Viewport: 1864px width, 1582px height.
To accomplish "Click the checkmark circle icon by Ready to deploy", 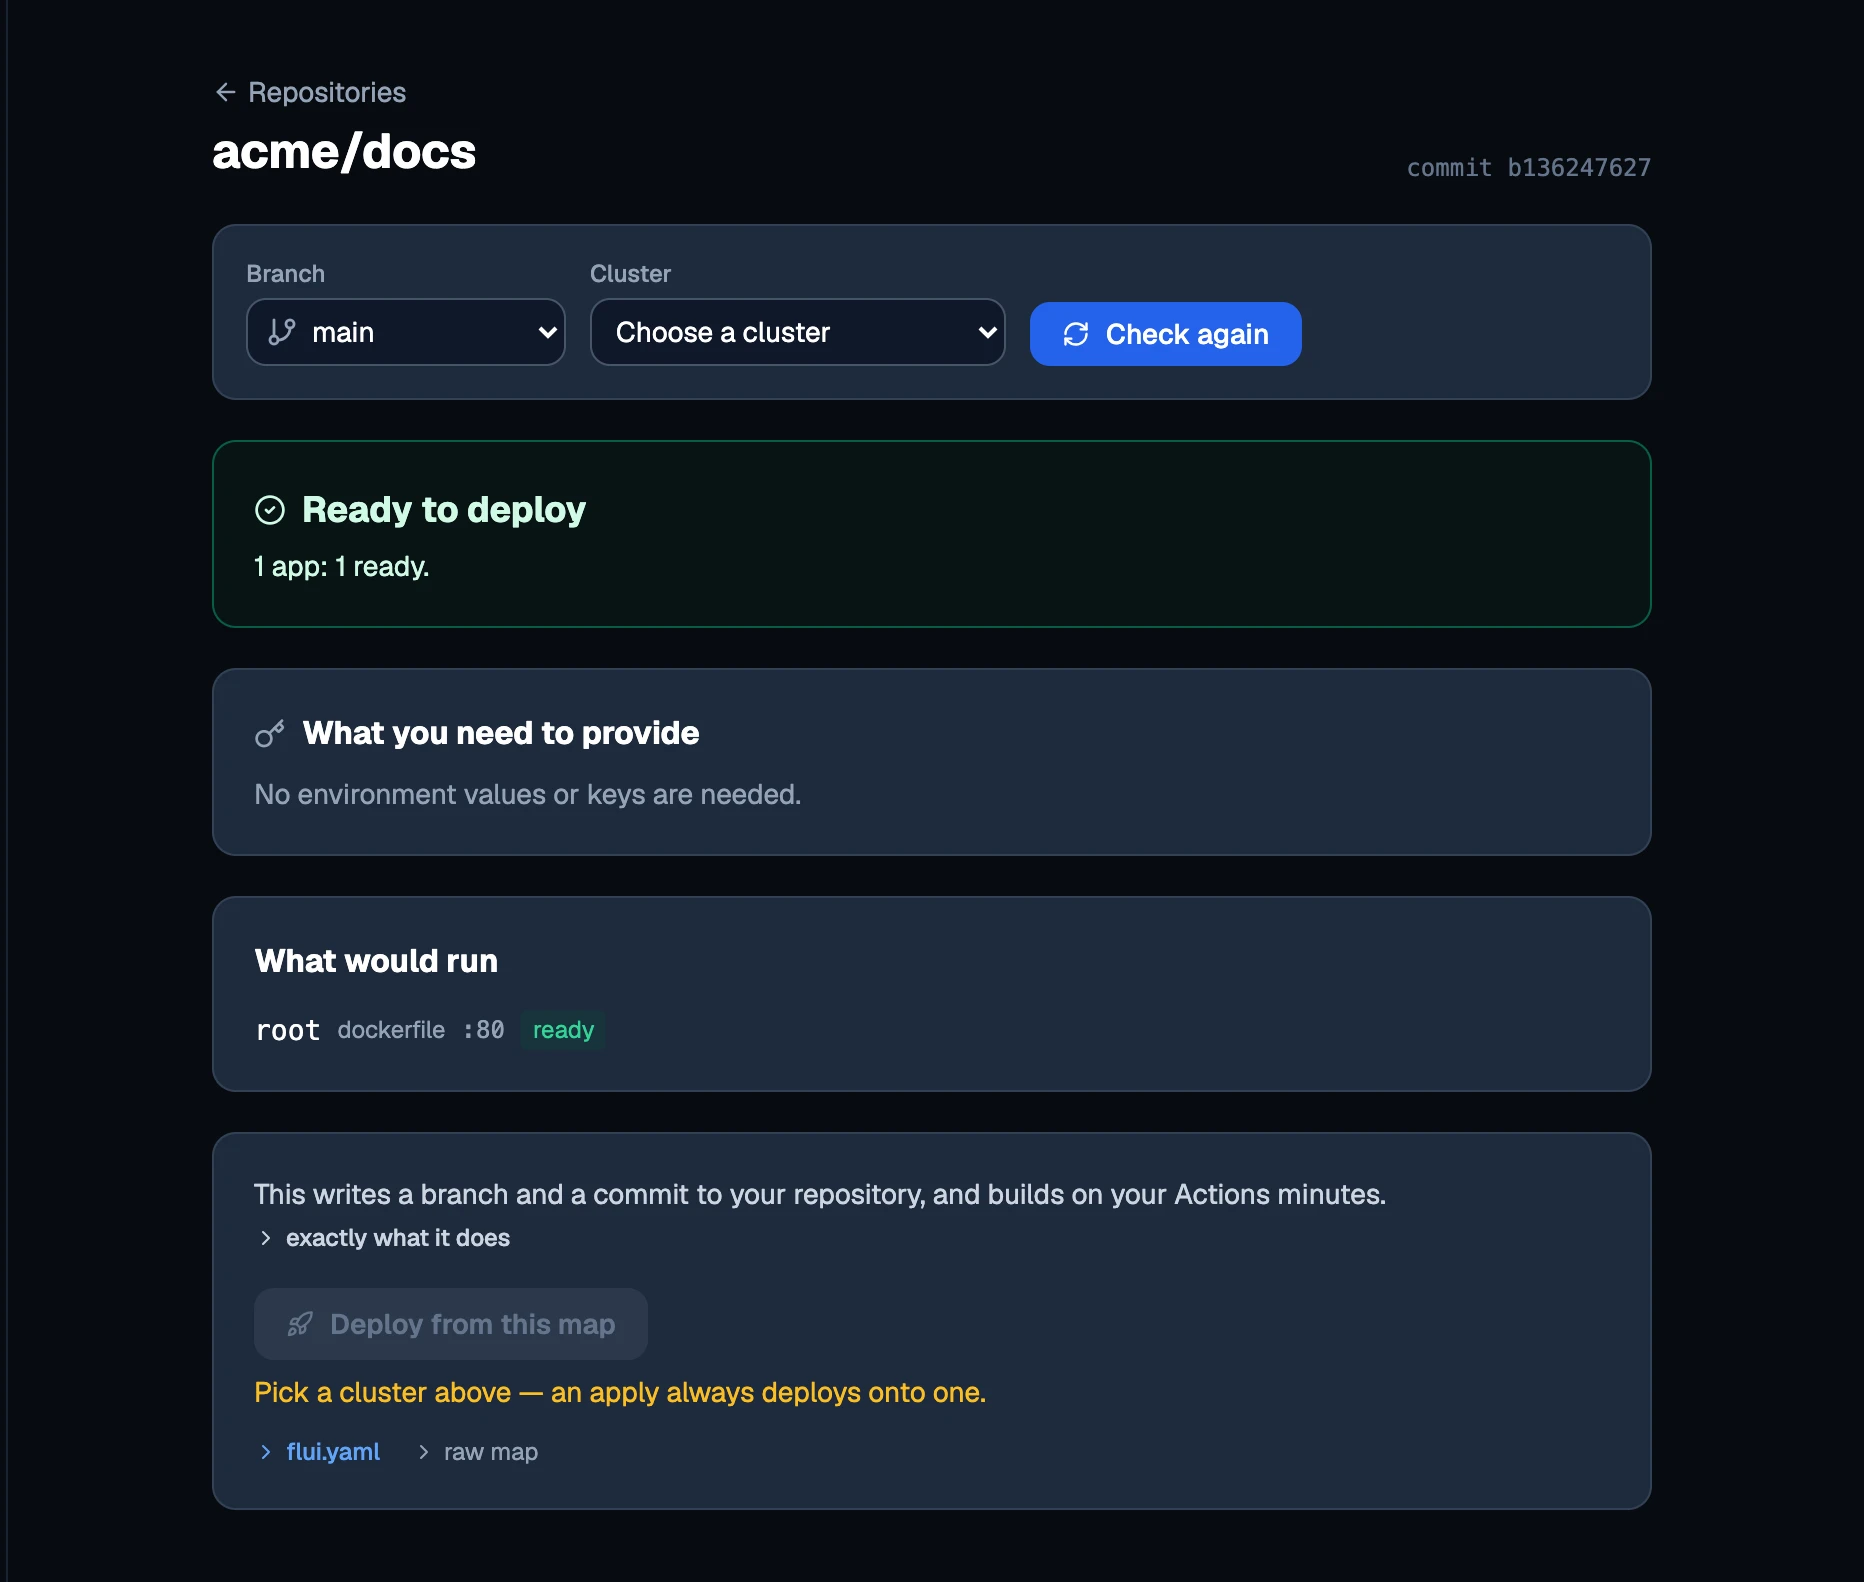I will (270, 510).
